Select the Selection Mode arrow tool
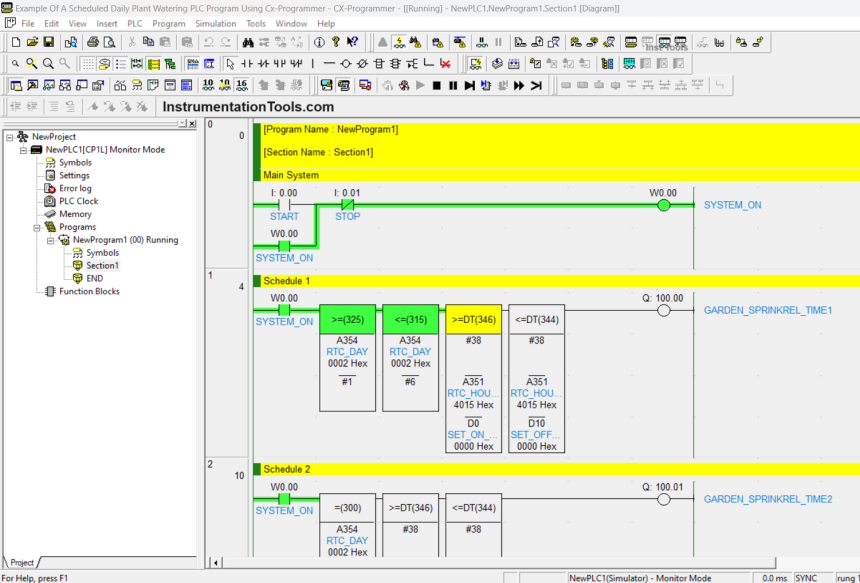 pos(230,64)
